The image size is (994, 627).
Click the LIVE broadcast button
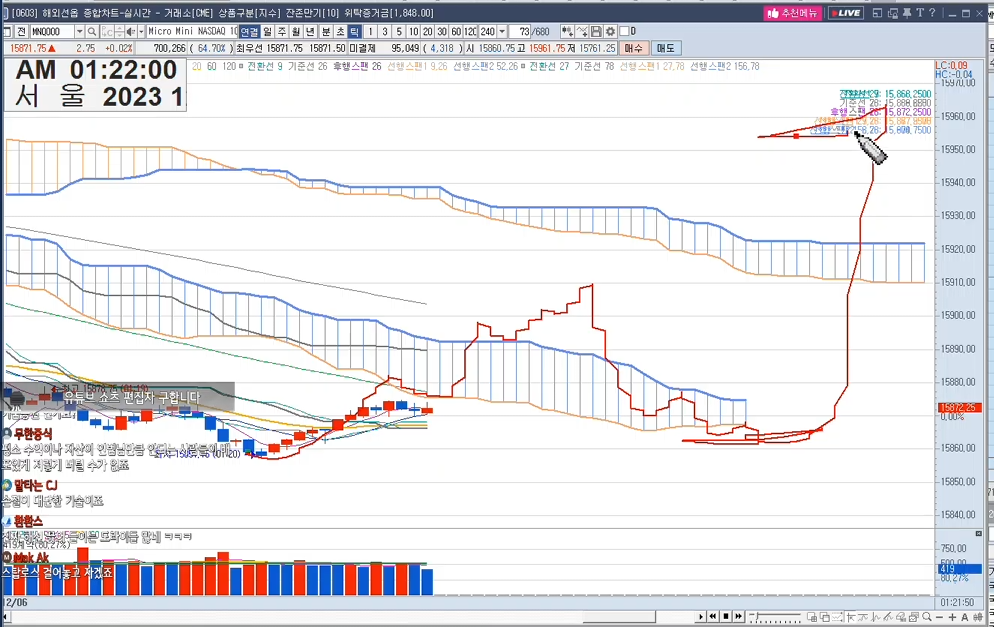[x=846, y=13]
